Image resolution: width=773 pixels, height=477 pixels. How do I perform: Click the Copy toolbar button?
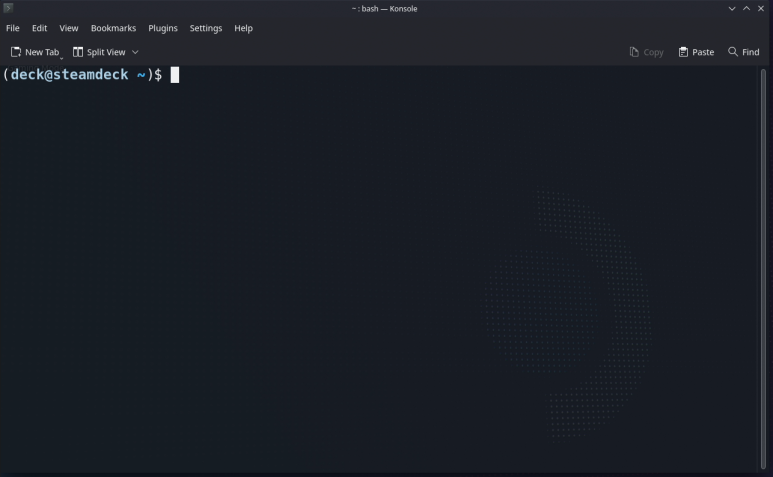click(646, 52)
